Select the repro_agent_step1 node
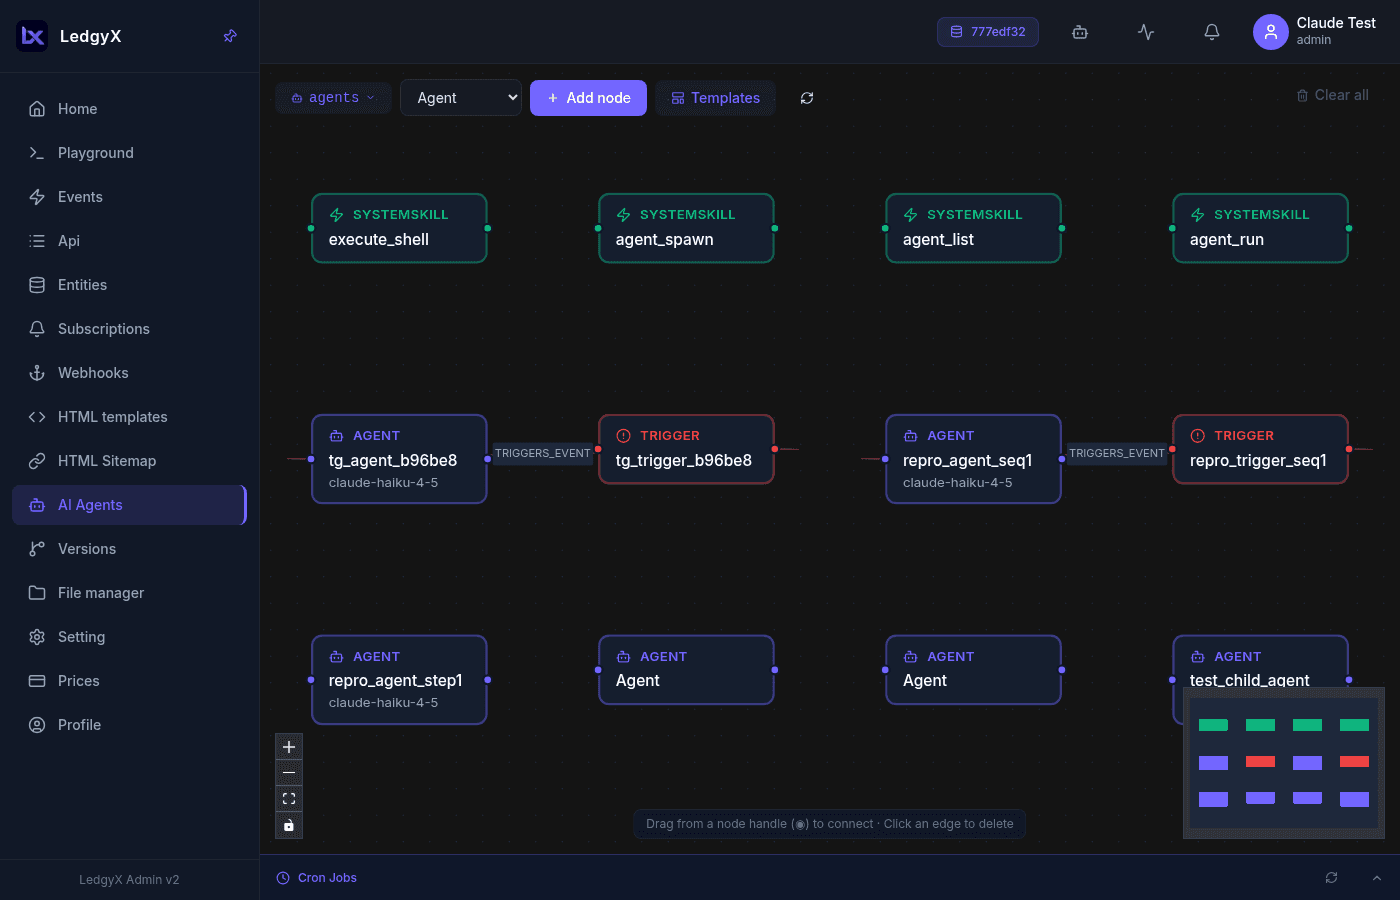Screen dimensions: 1400x900 (399, 680)
